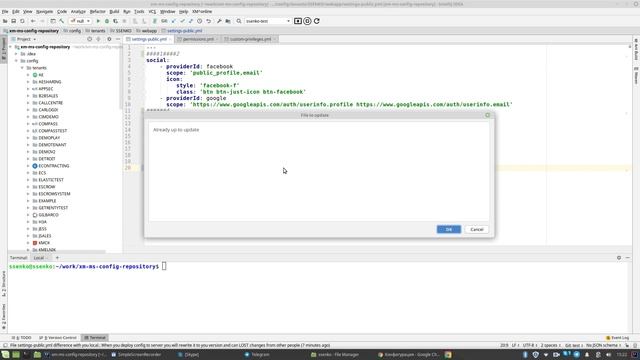640x360 pixels.
Task: Click the VCS Commit checkmark icon
Action: (x=182, y=21)
